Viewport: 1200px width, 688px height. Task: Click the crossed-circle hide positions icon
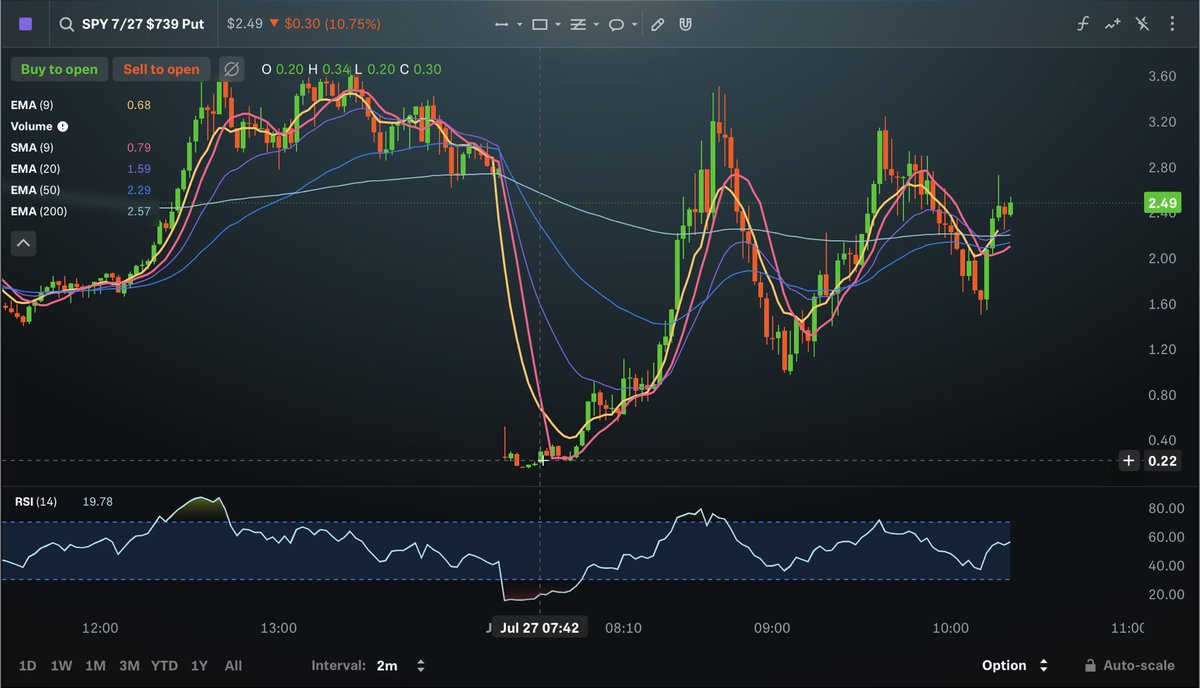point(231,69)
